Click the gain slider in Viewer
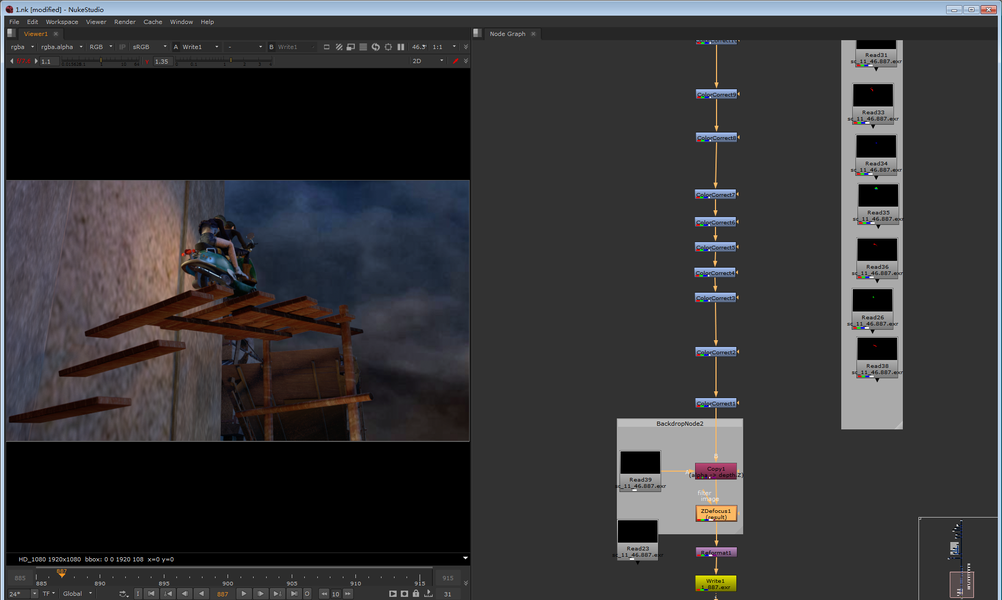Screen dimensions: 1002x600 click(100, 61)
